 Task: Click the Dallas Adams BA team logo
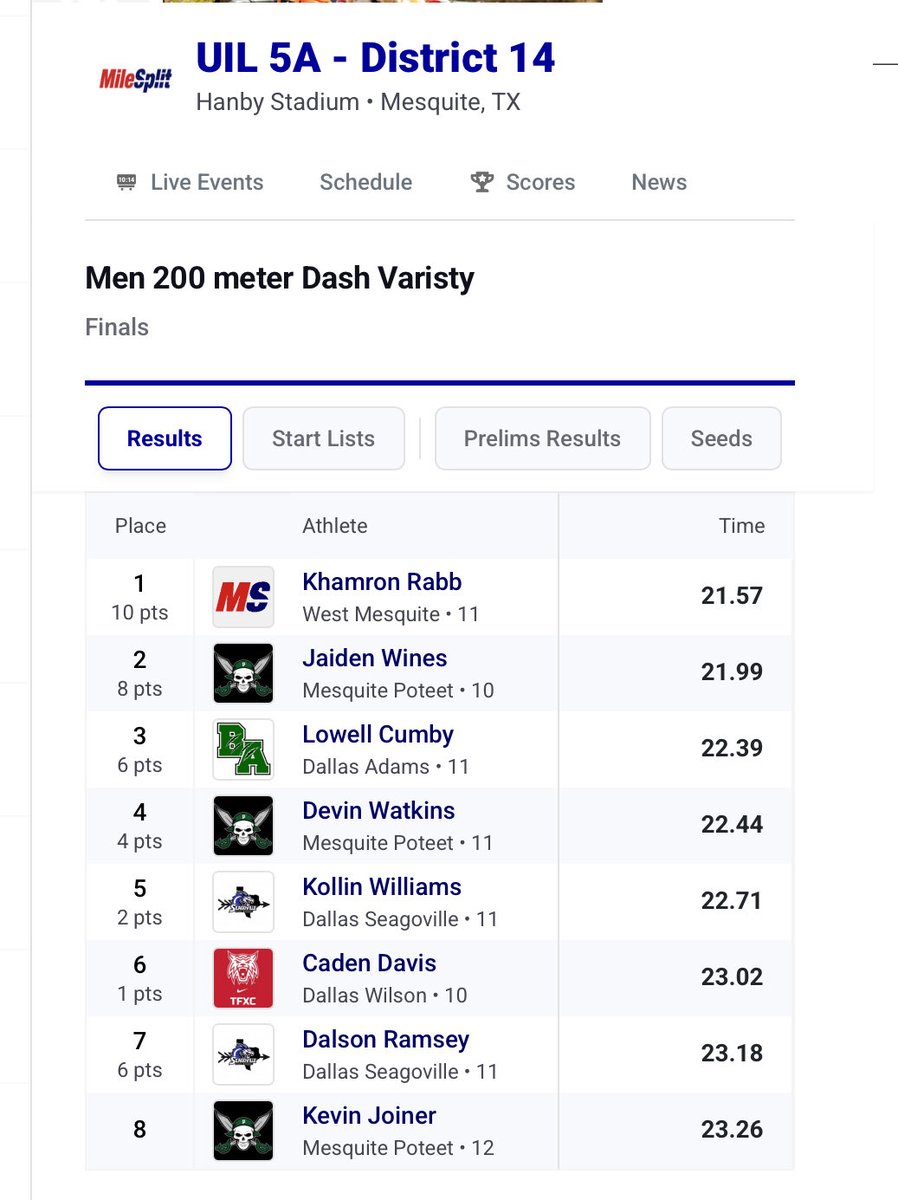pos(243,750)
